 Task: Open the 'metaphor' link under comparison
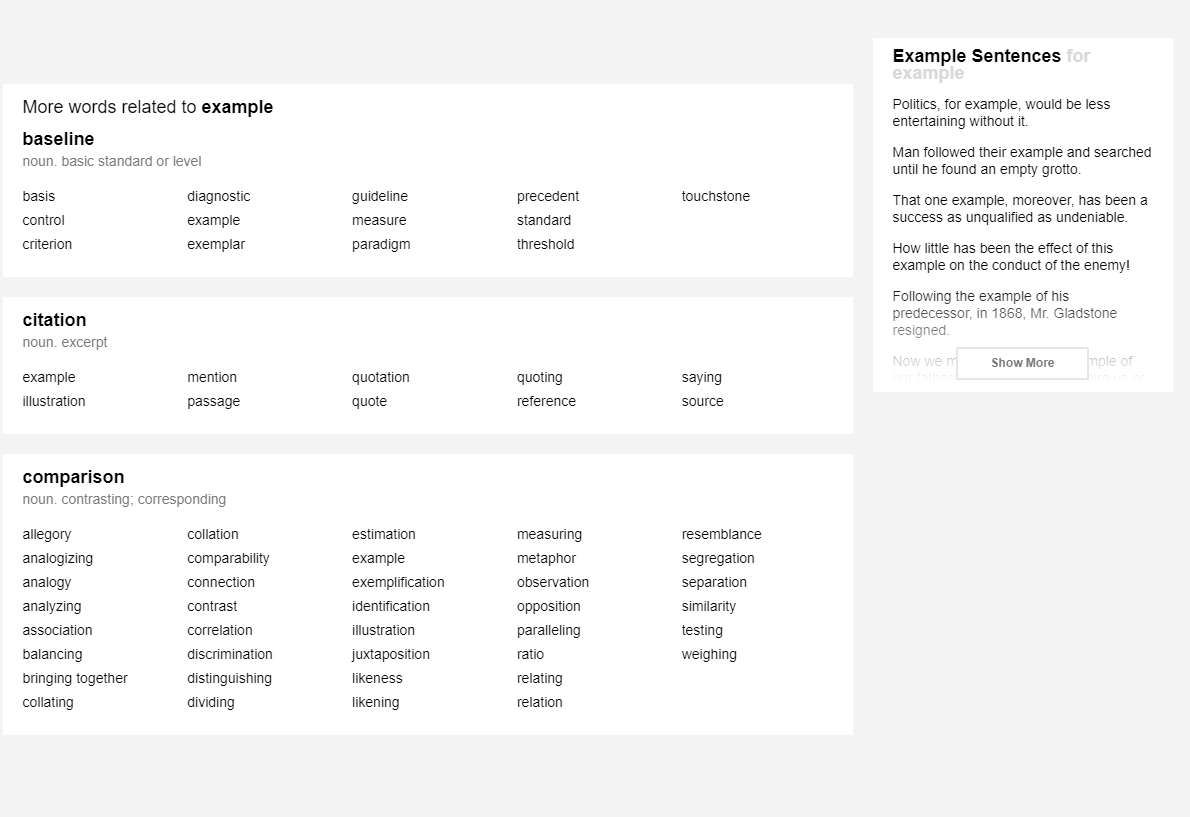(x=546, y=558)
